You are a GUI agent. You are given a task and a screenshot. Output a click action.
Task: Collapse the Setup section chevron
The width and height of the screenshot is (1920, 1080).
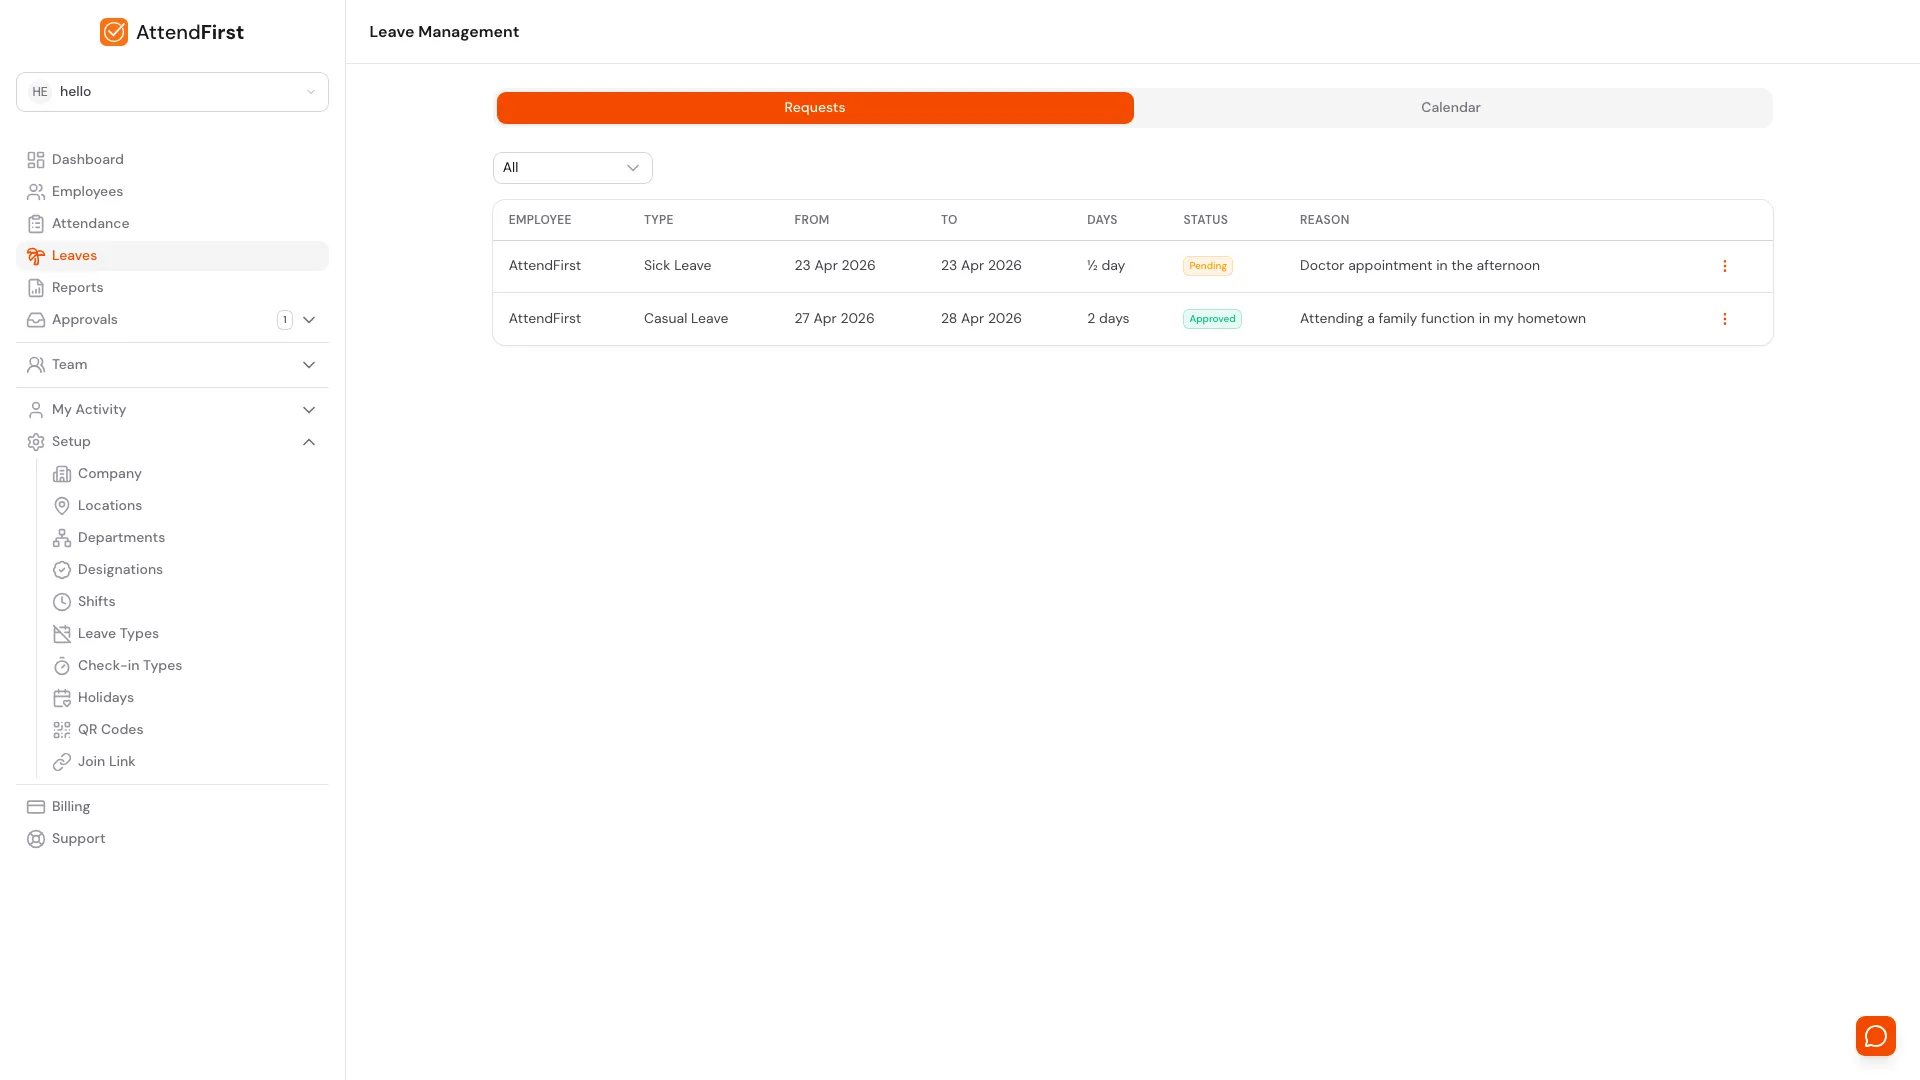(x=309, y=442)
